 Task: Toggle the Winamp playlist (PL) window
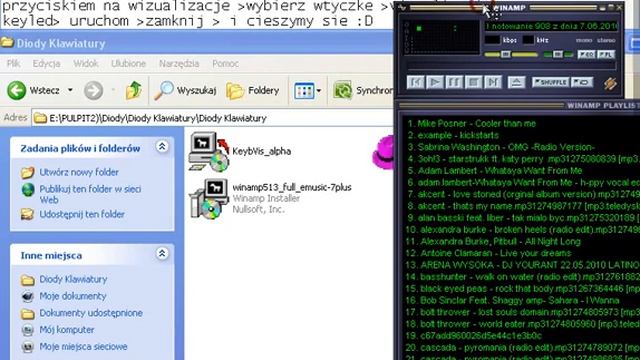[x=606, y=54]
